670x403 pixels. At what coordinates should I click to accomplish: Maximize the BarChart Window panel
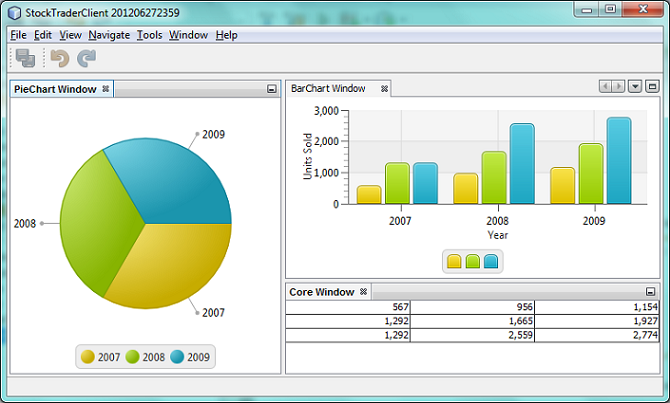tap(652, 87)
